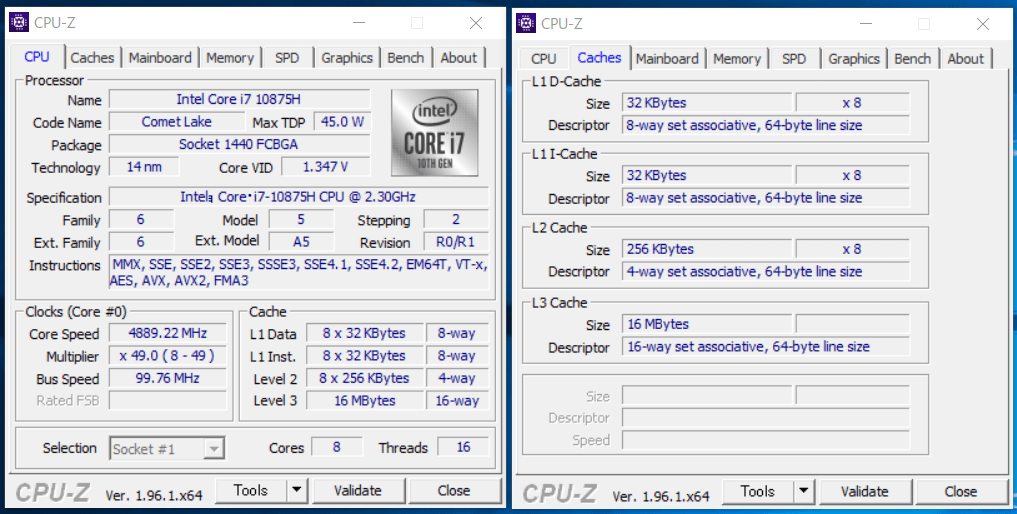Click the Bus Speed value 99.76 MHz
This screenshot has width=1017, height=514.
tap(167, 378)
